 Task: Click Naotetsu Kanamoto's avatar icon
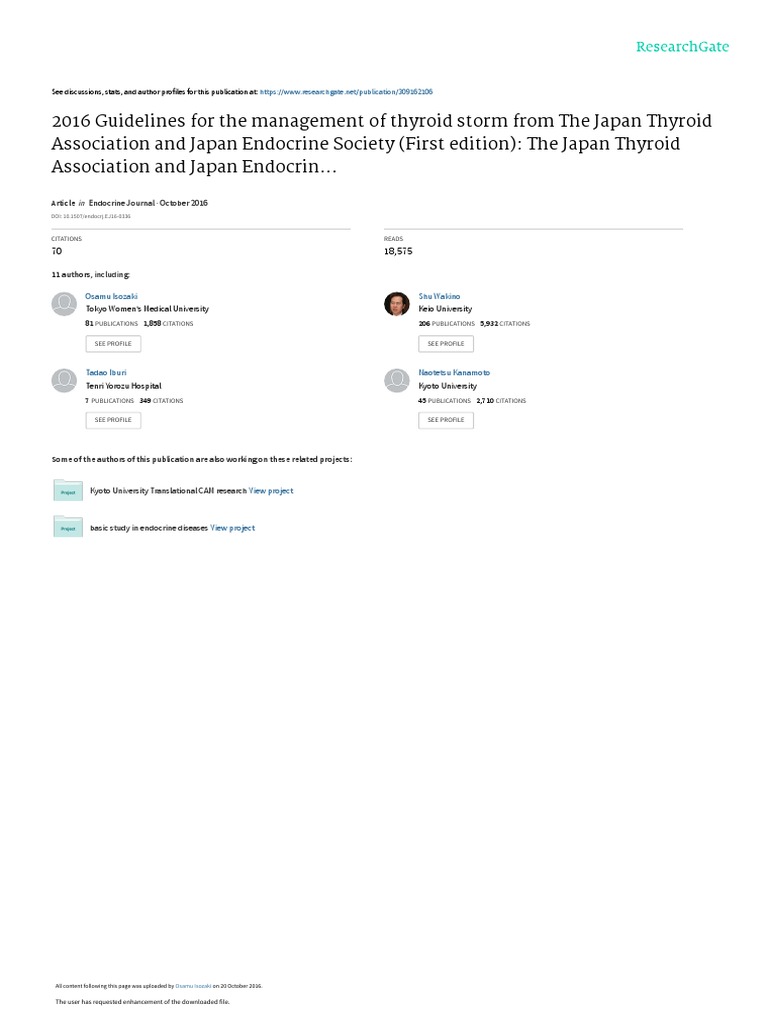397,380
